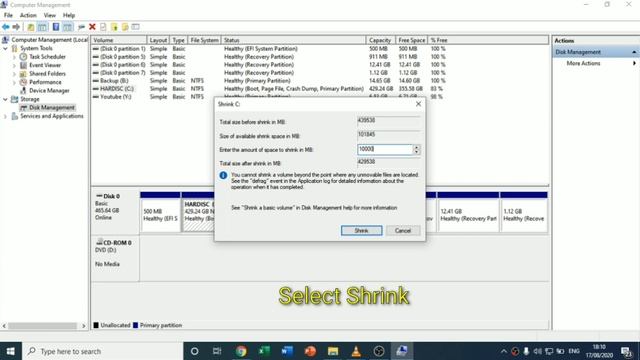This screenshot has height=360, width=640.
Task: Toggle the Show/Hide Console Tree icon
Action: [42, 27]
